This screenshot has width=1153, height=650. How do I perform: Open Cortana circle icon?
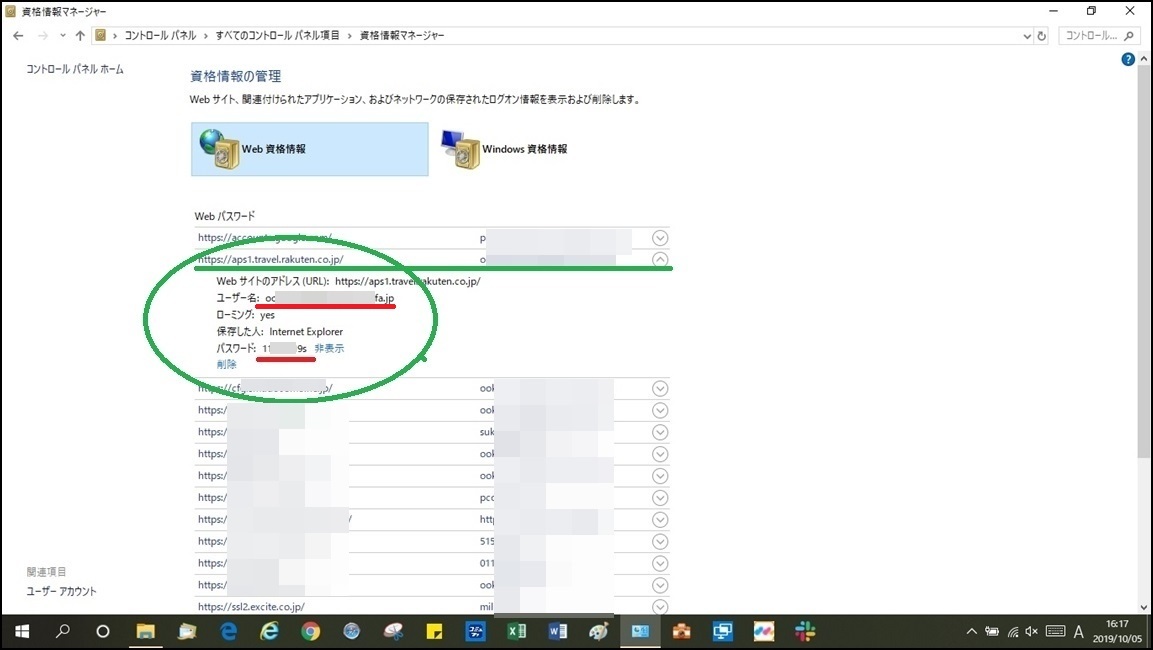tap(103, 632)
